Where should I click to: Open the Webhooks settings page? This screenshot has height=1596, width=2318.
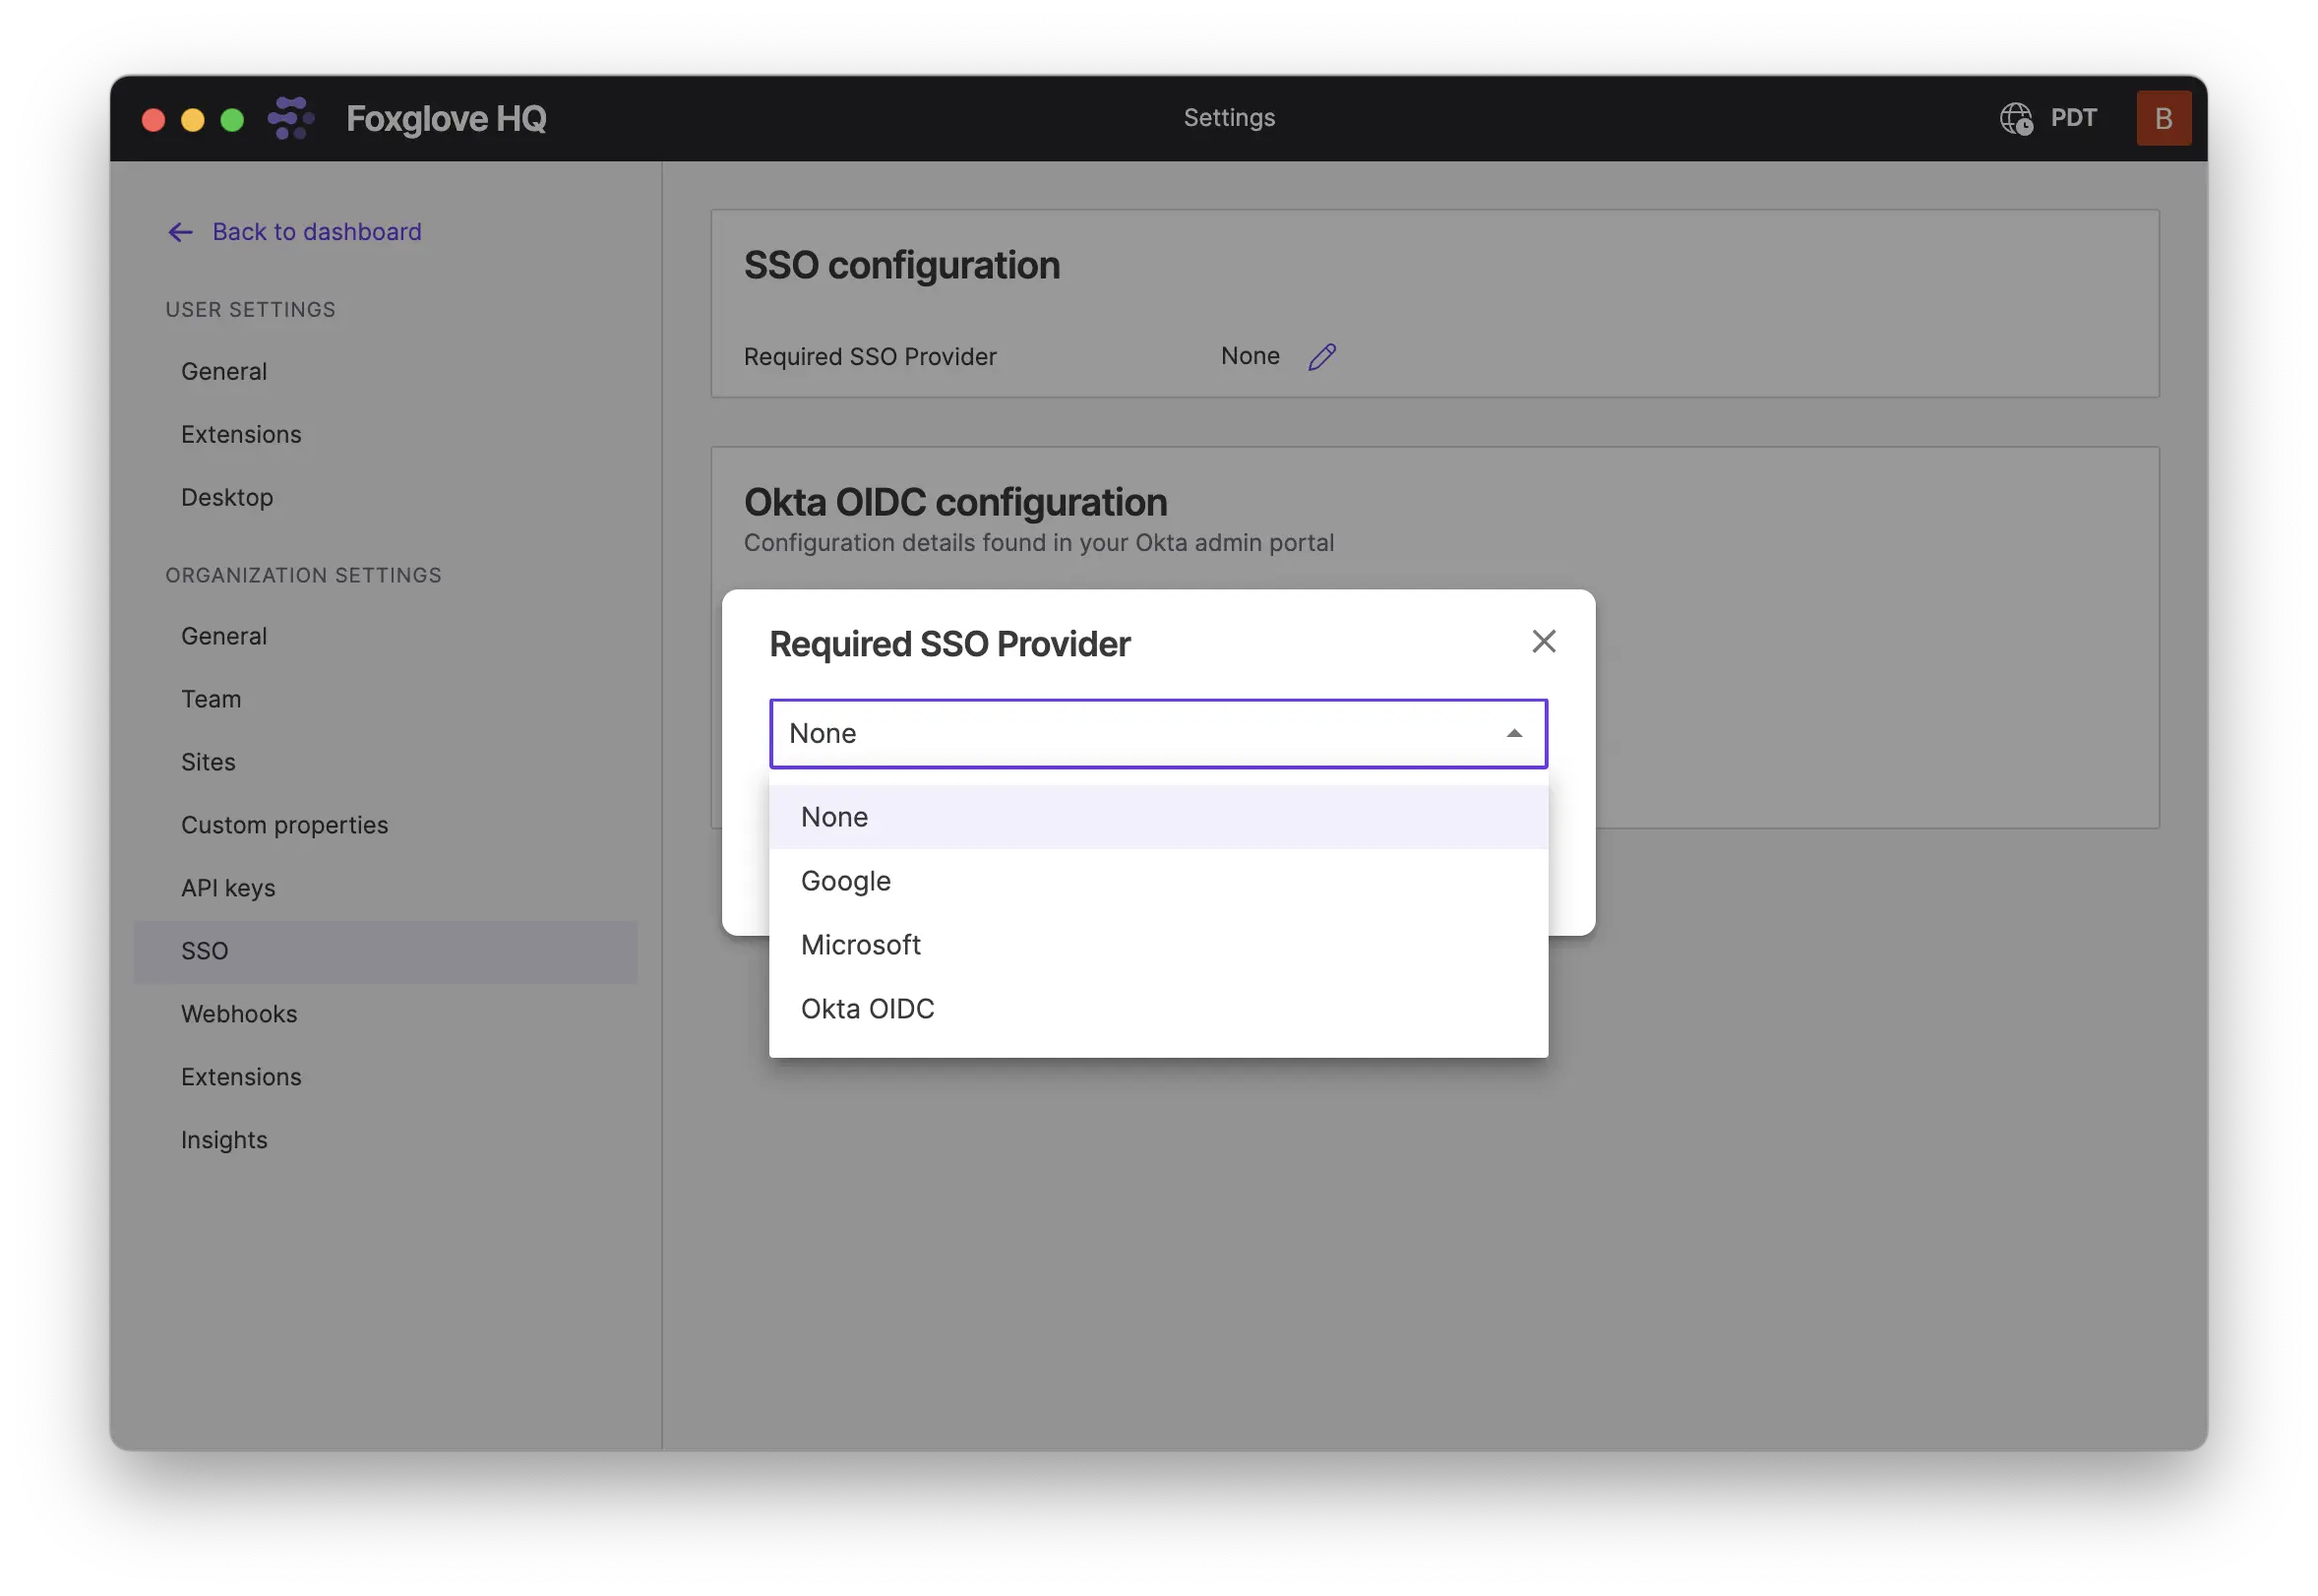(x=239, y=1015)
